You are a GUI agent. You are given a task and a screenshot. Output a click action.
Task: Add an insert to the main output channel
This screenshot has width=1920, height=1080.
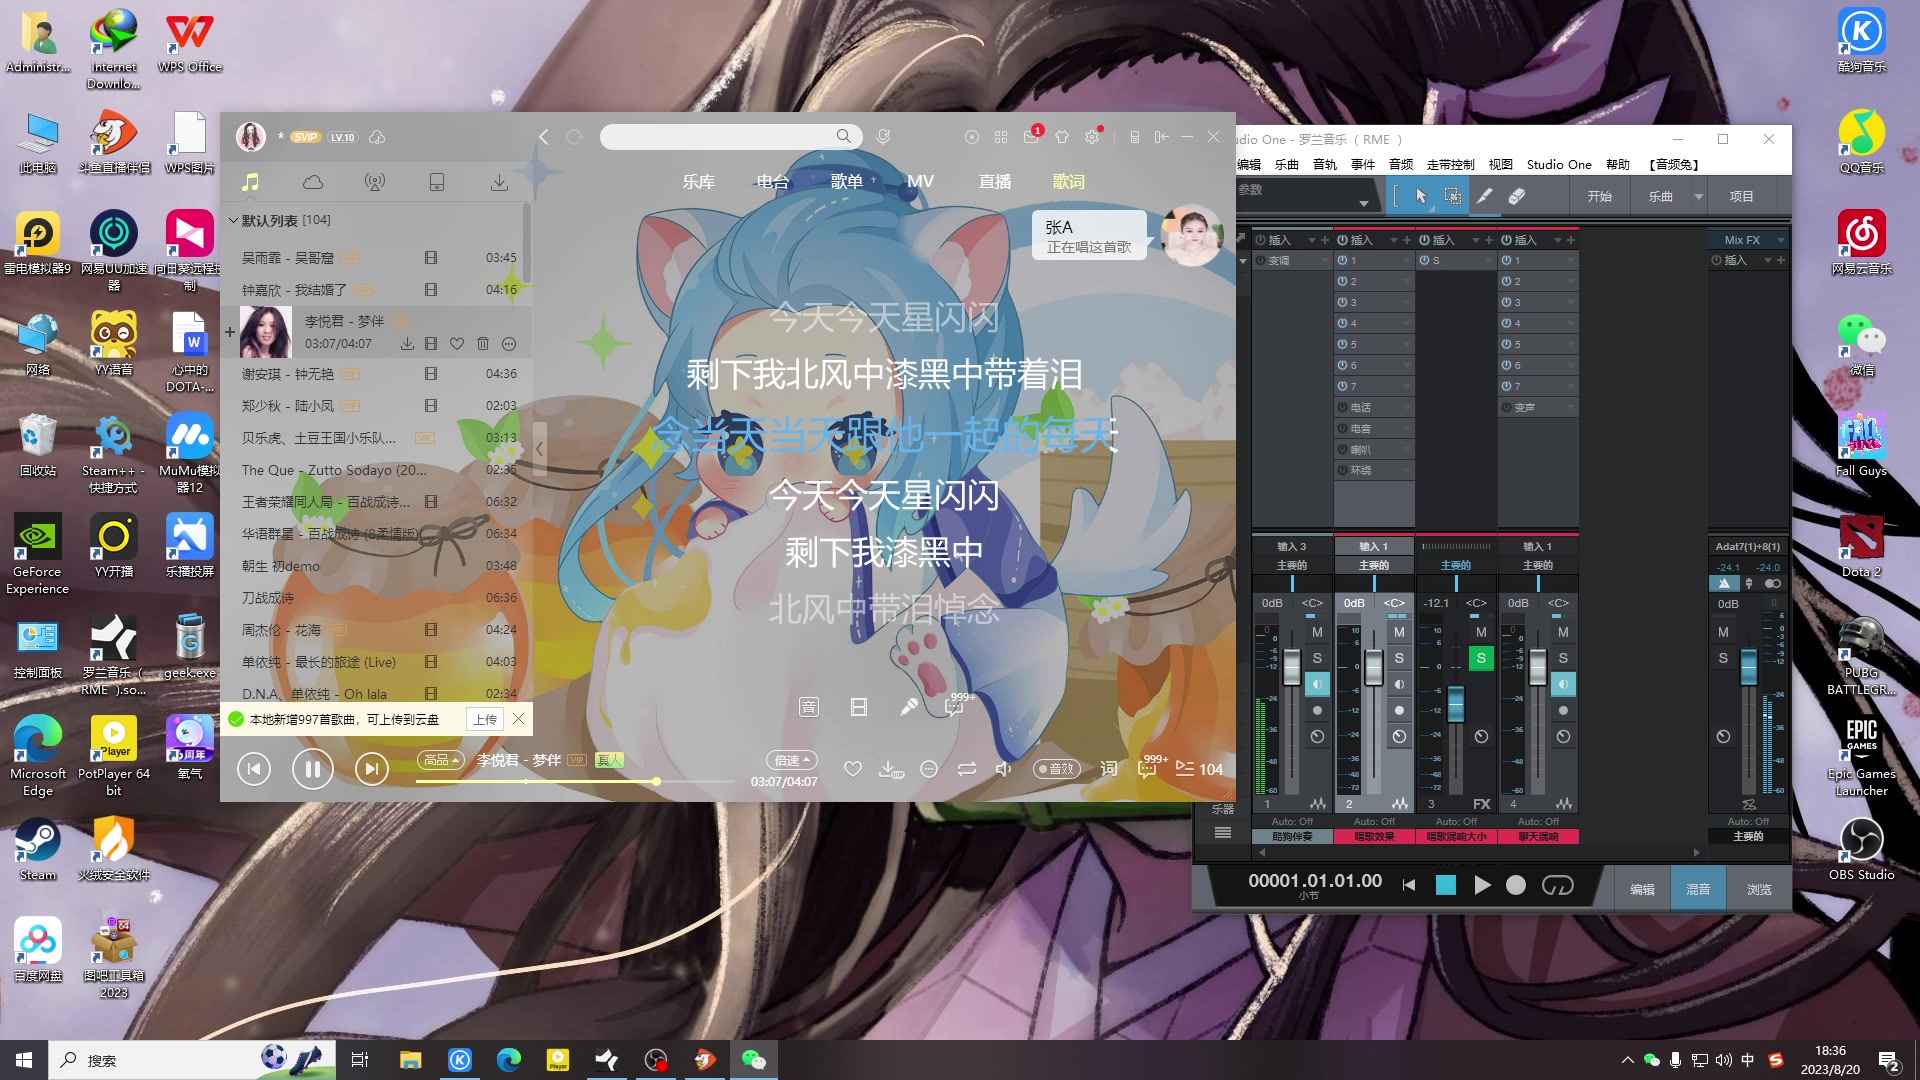[1780, 260]
